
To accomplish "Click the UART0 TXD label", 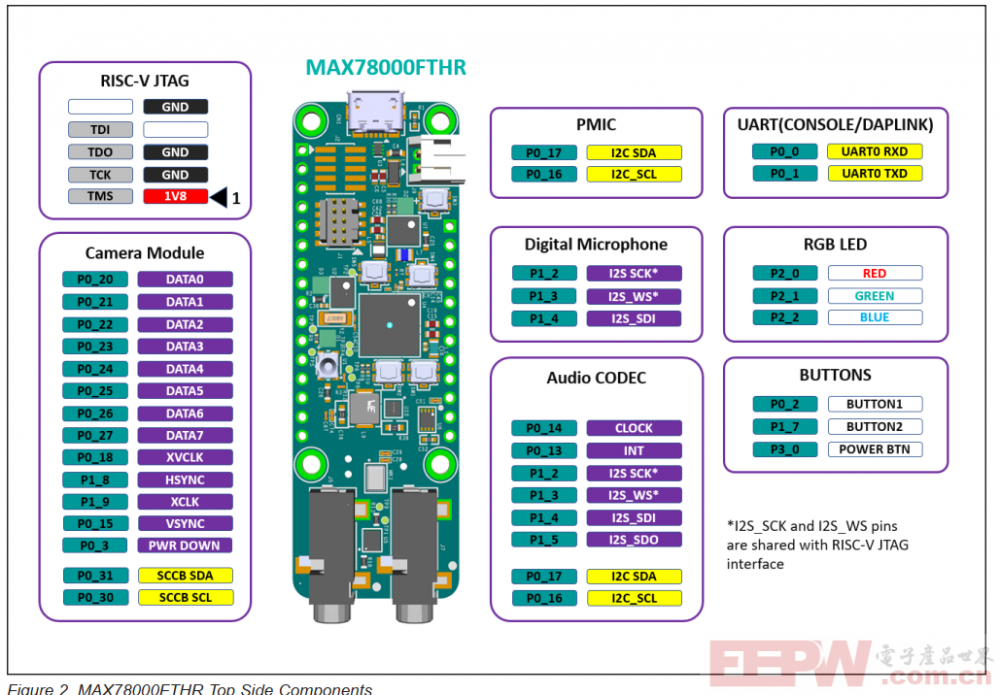I will pos(874,173).
